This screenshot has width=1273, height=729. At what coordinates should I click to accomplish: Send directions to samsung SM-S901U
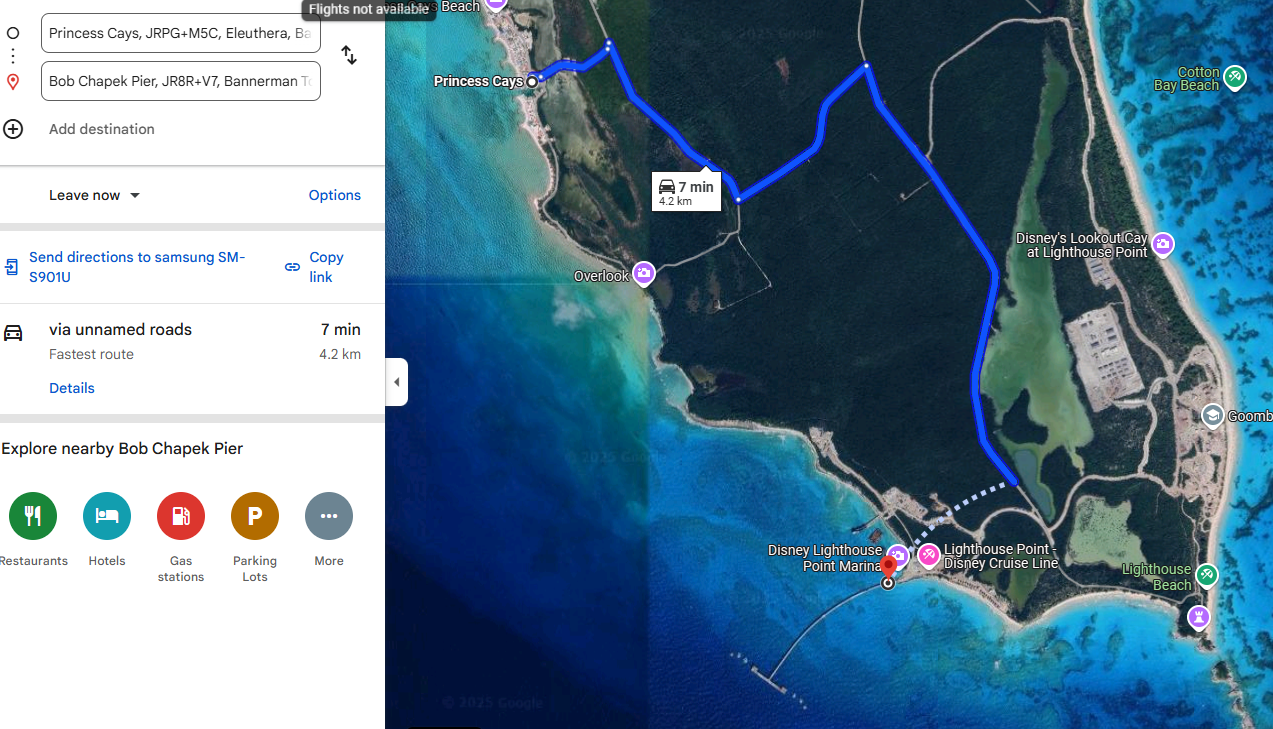[136, 267]
